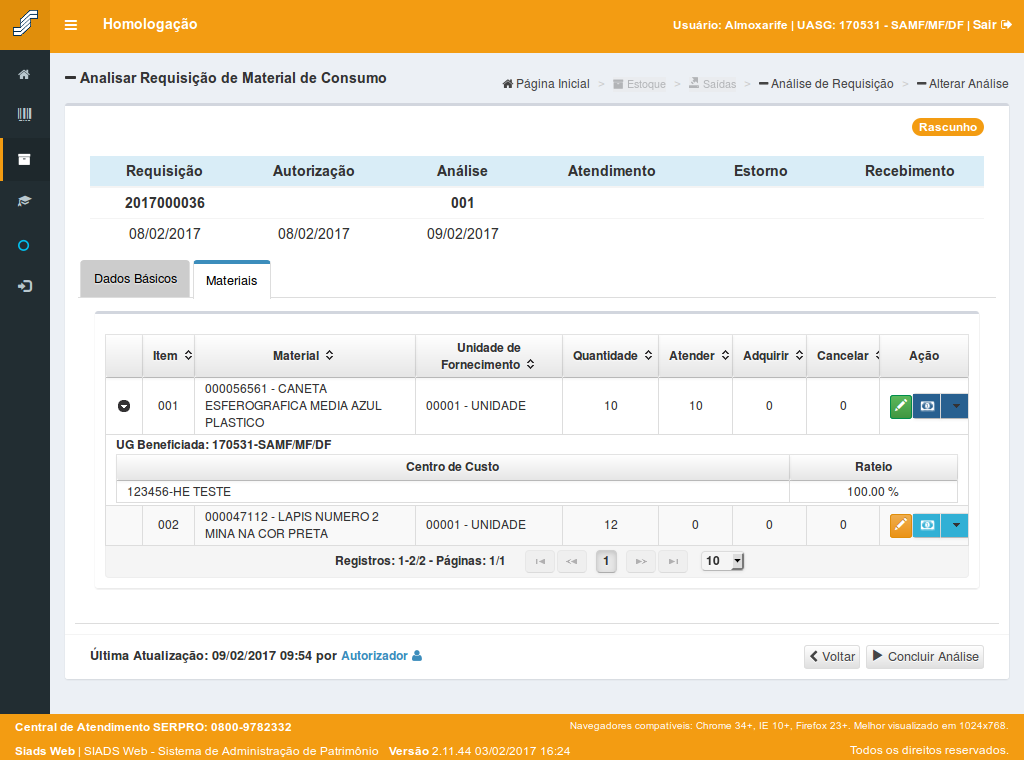Click the Concluir Análise button

pos(925,656)
